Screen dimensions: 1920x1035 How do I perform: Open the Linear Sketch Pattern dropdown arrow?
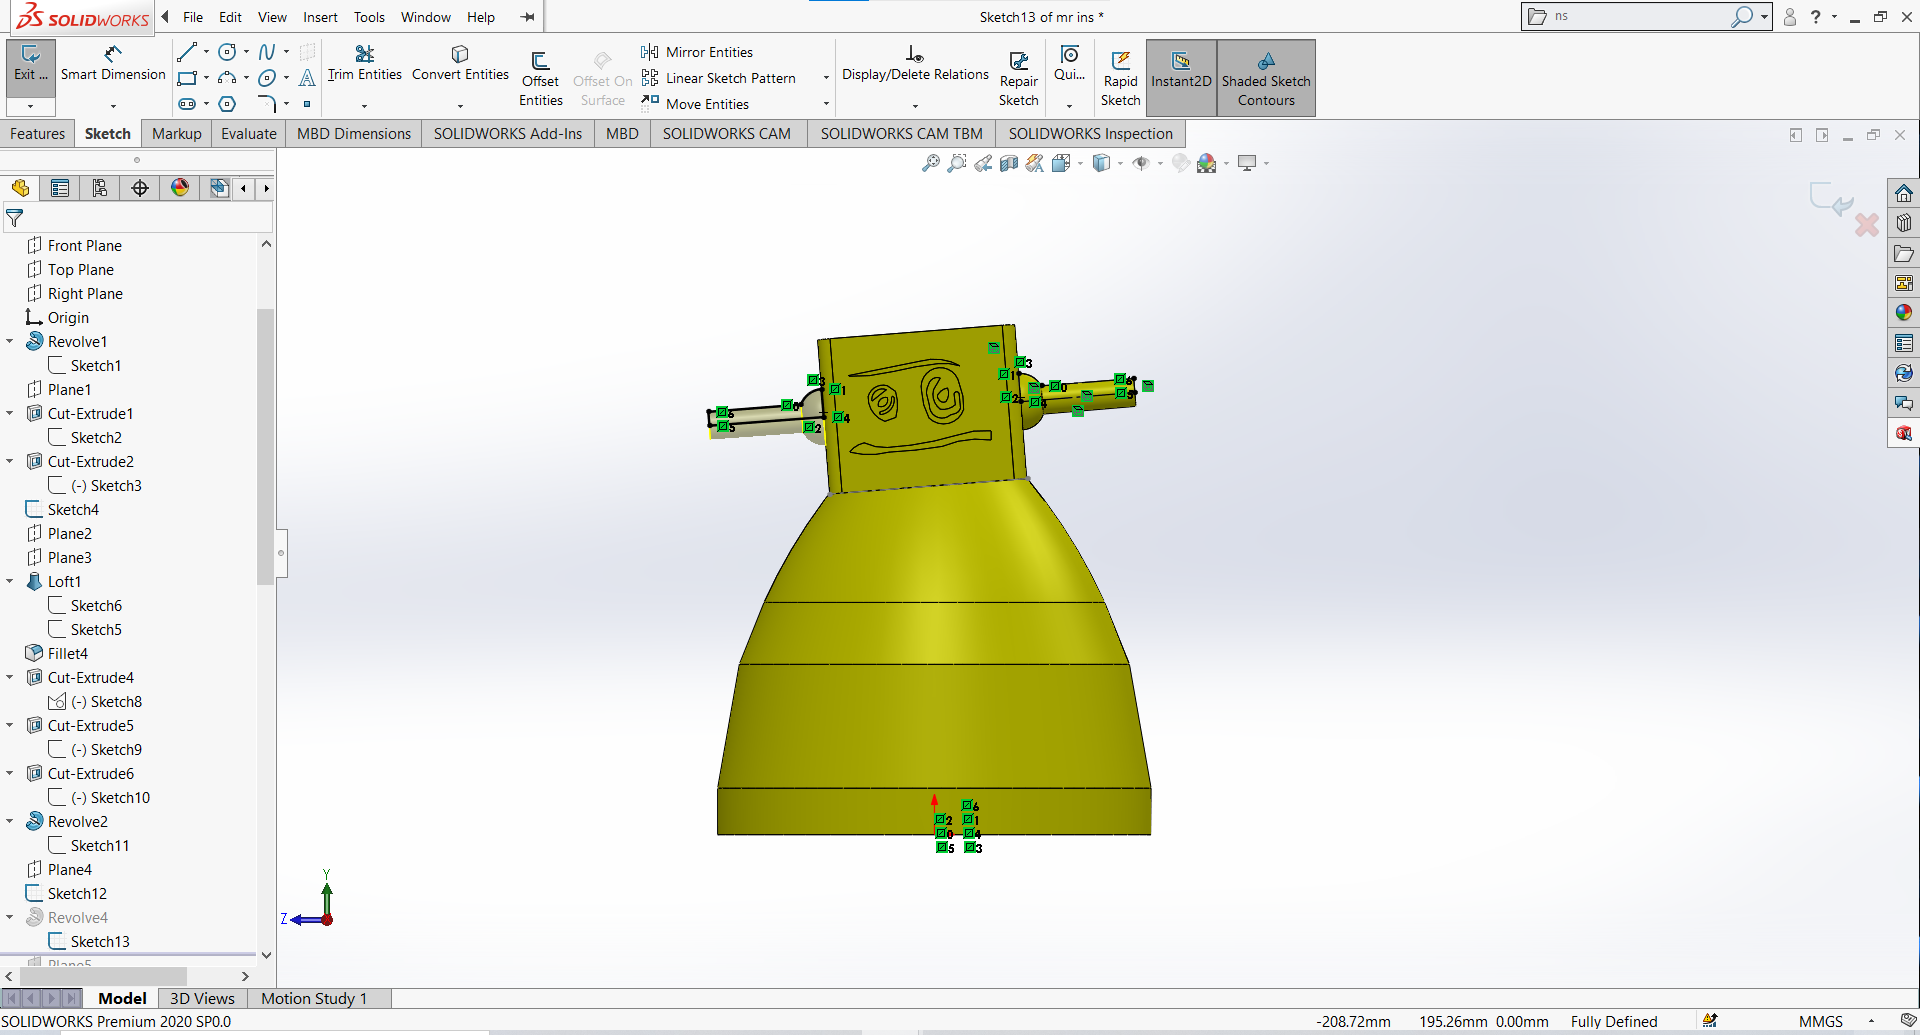coord(826,78)
